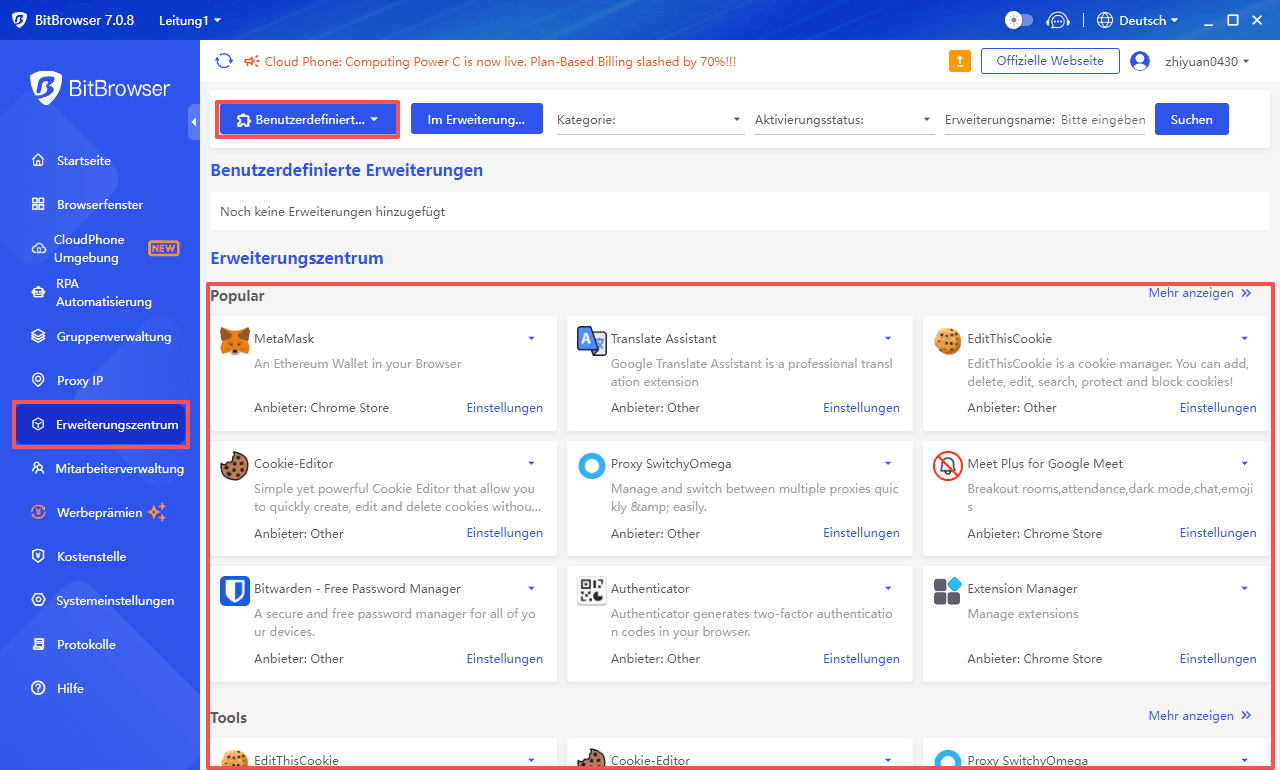Viewport: 1280px width, 770px height.
Task: Open the customer support headset icon
Action: coord(1058,19)
